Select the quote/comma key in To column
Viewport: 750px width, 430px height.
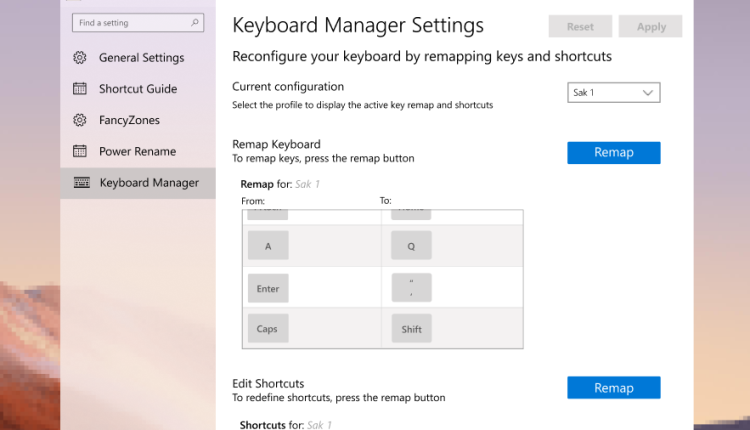click(411, 288)
